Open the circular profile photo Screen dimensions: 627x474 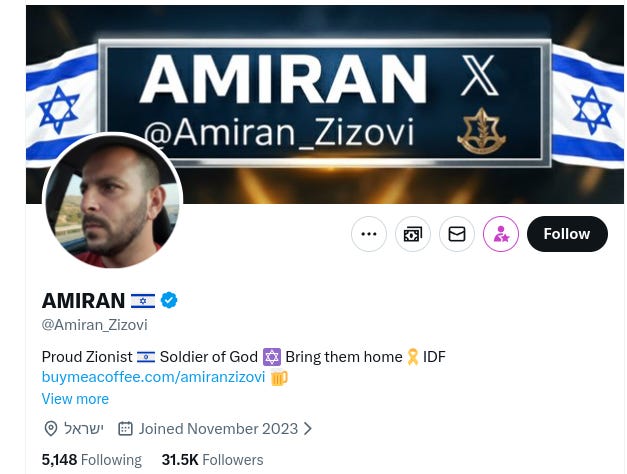click(x=112, y=202)
